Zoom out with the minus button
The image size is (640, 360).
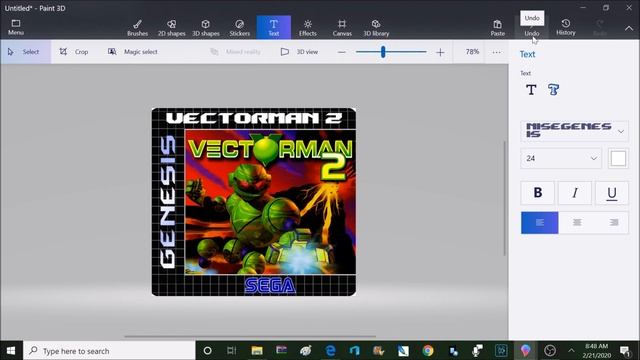(342, 52)
